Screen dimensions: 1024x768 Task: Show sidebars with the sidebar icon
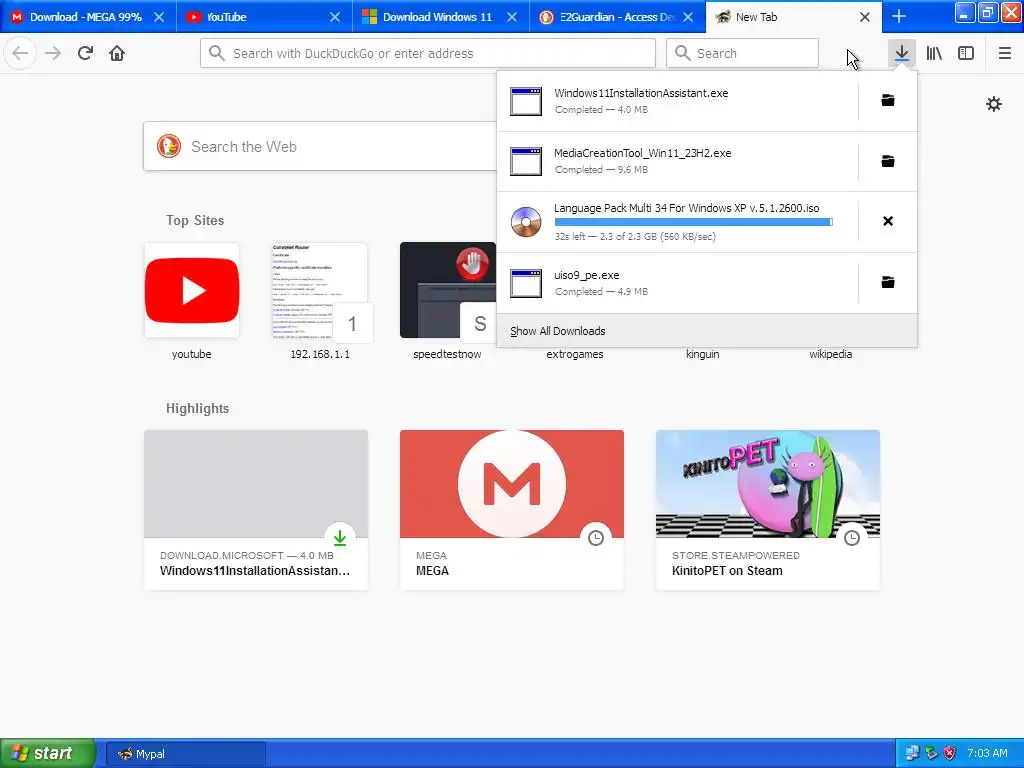tap(966, 53)
